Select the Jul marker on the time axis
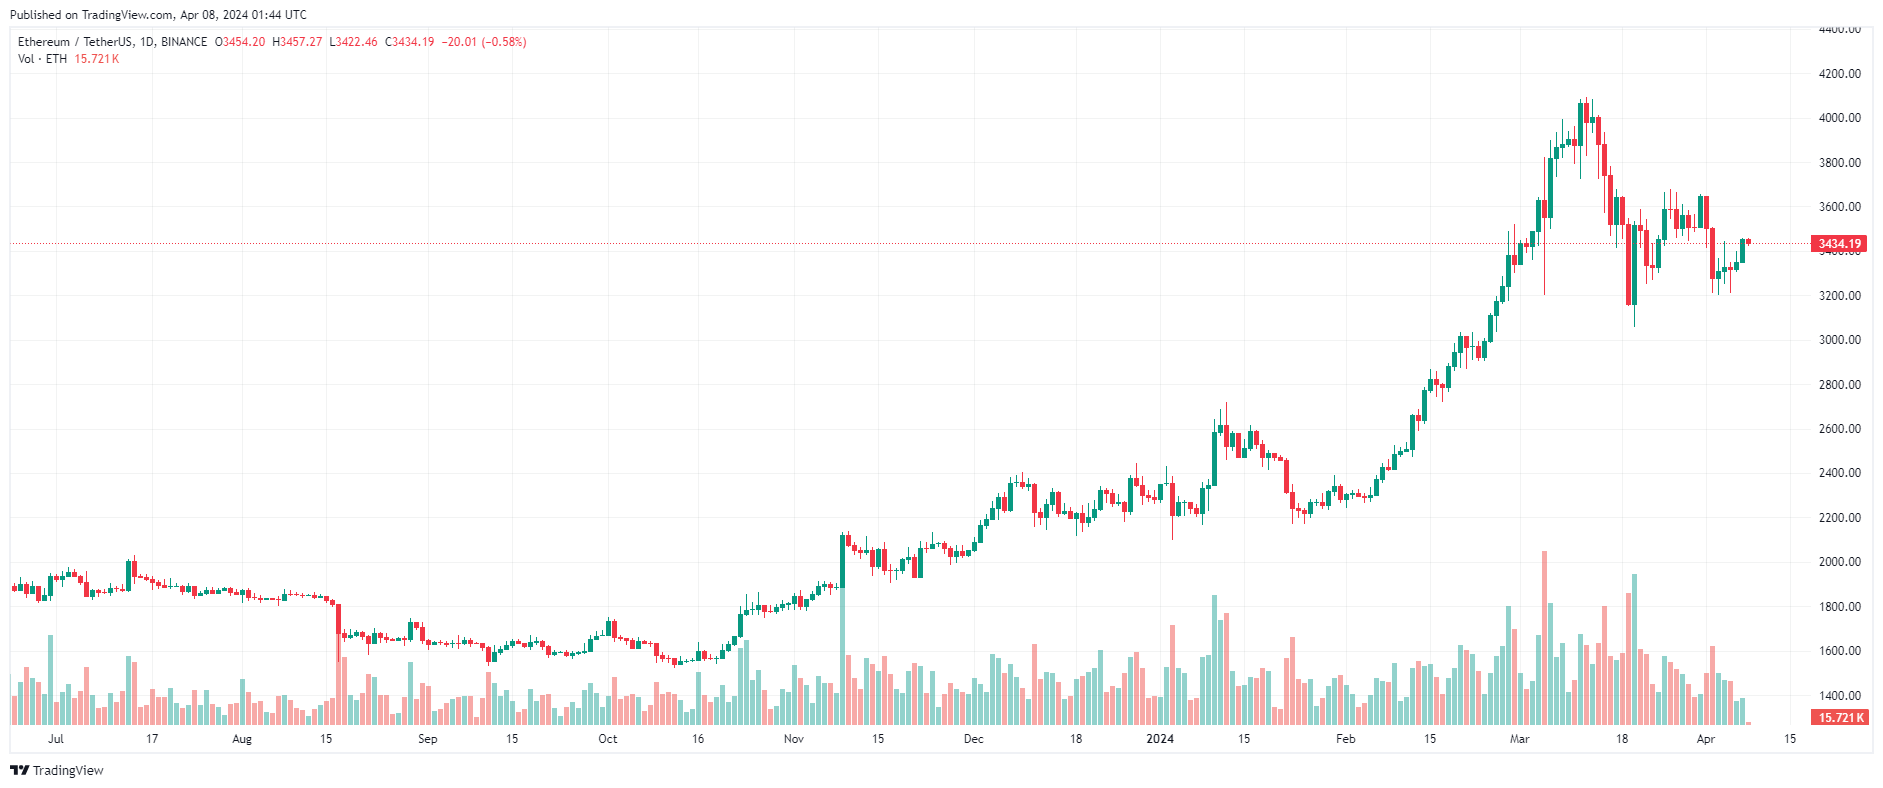The height and width of the screenshot is (788, 1883). tap(56, 739)
